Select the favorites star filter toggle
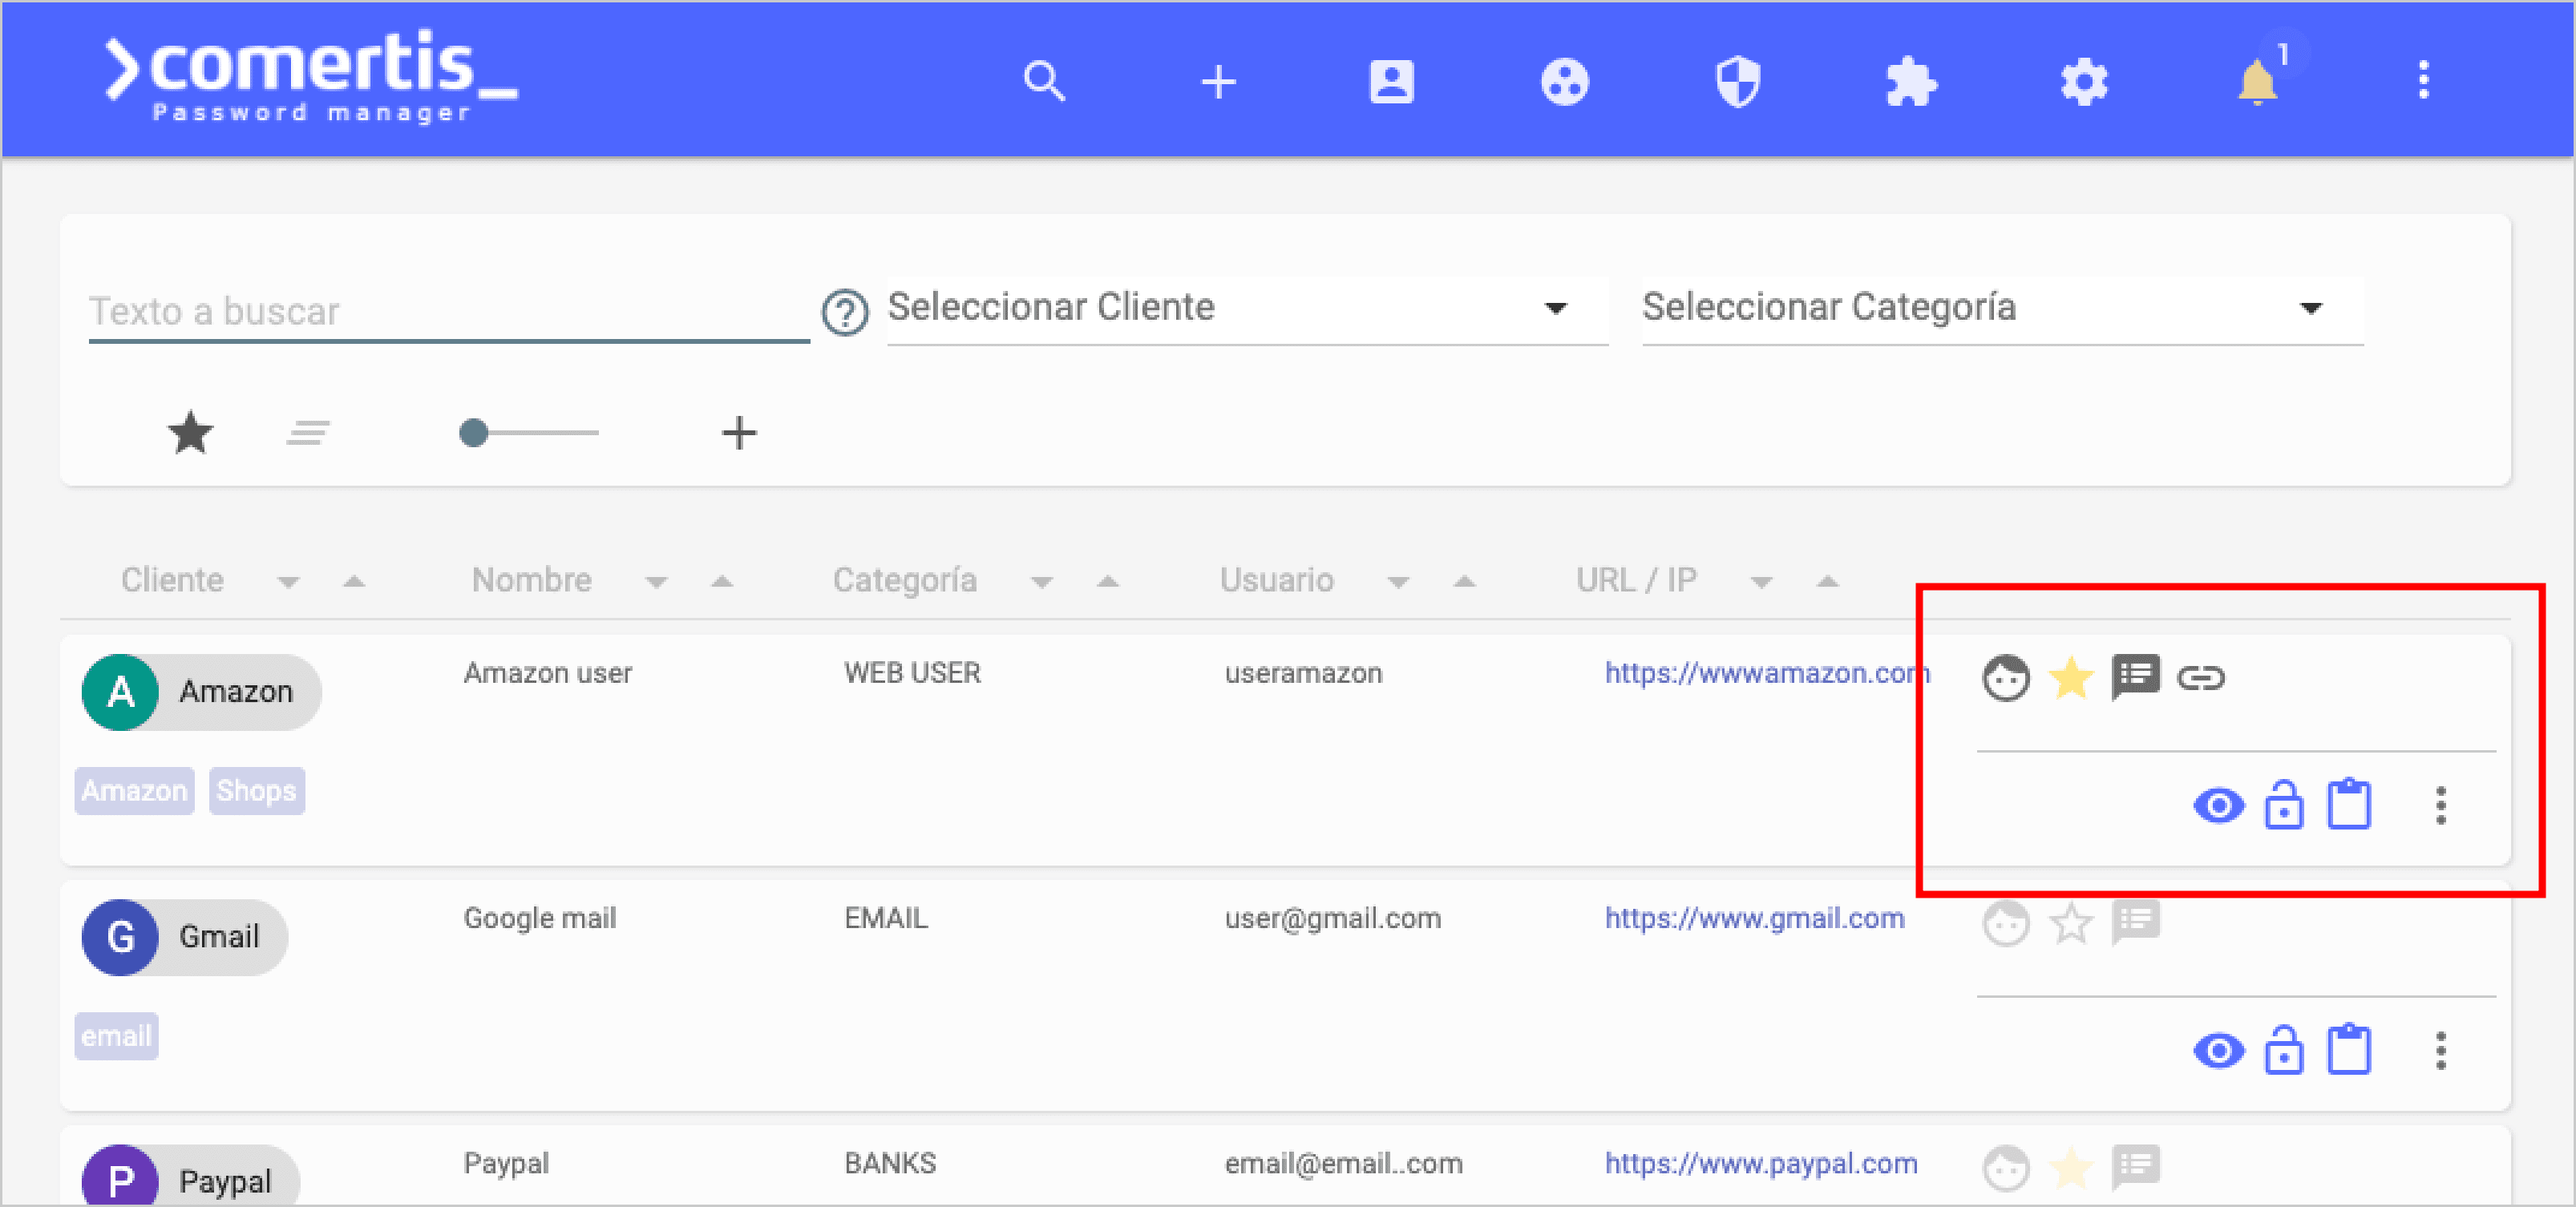 192,434
